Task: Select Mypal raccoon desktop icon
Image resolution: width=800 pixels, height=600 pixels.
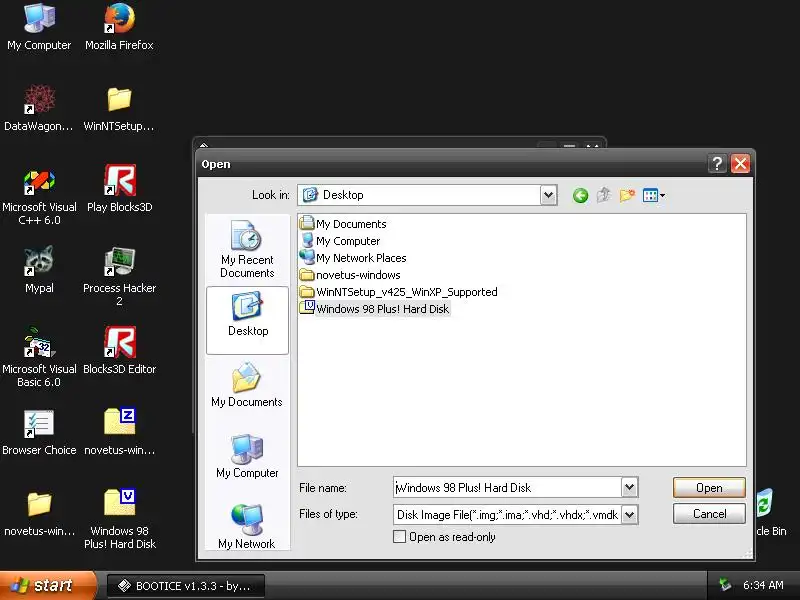Action: pos(39,269)
